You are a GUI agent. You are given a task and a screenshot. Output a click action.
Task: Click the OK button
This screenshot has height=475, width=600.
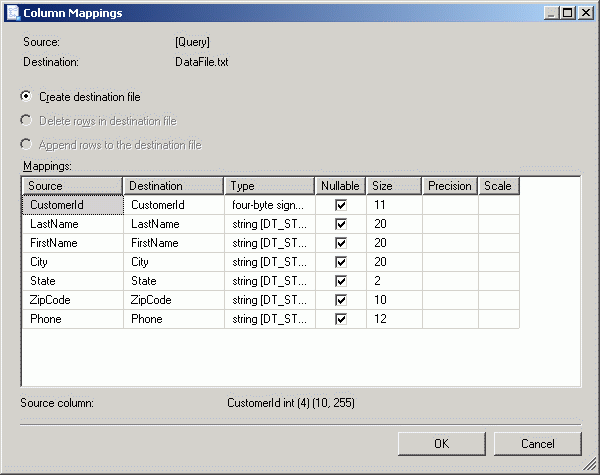441,443
